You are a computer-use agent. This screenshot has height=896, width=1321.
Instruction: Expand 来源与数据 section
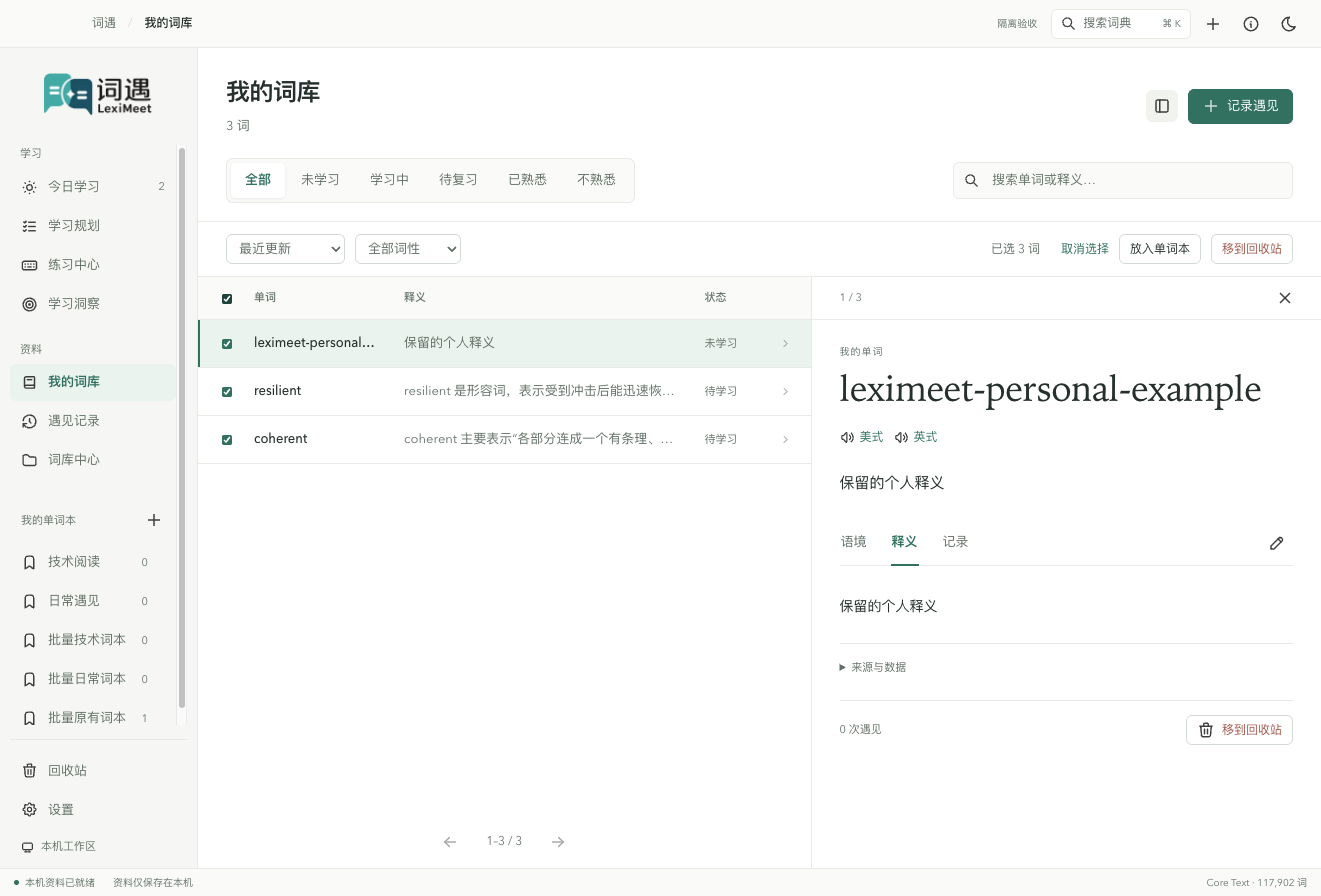coord(873,667)
